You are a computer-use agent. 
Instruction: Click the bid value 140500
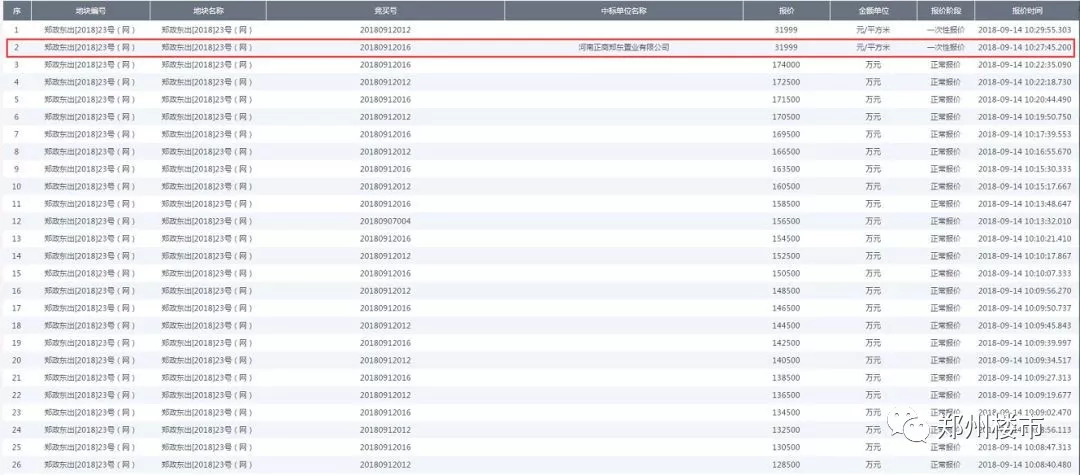point(786,360)
